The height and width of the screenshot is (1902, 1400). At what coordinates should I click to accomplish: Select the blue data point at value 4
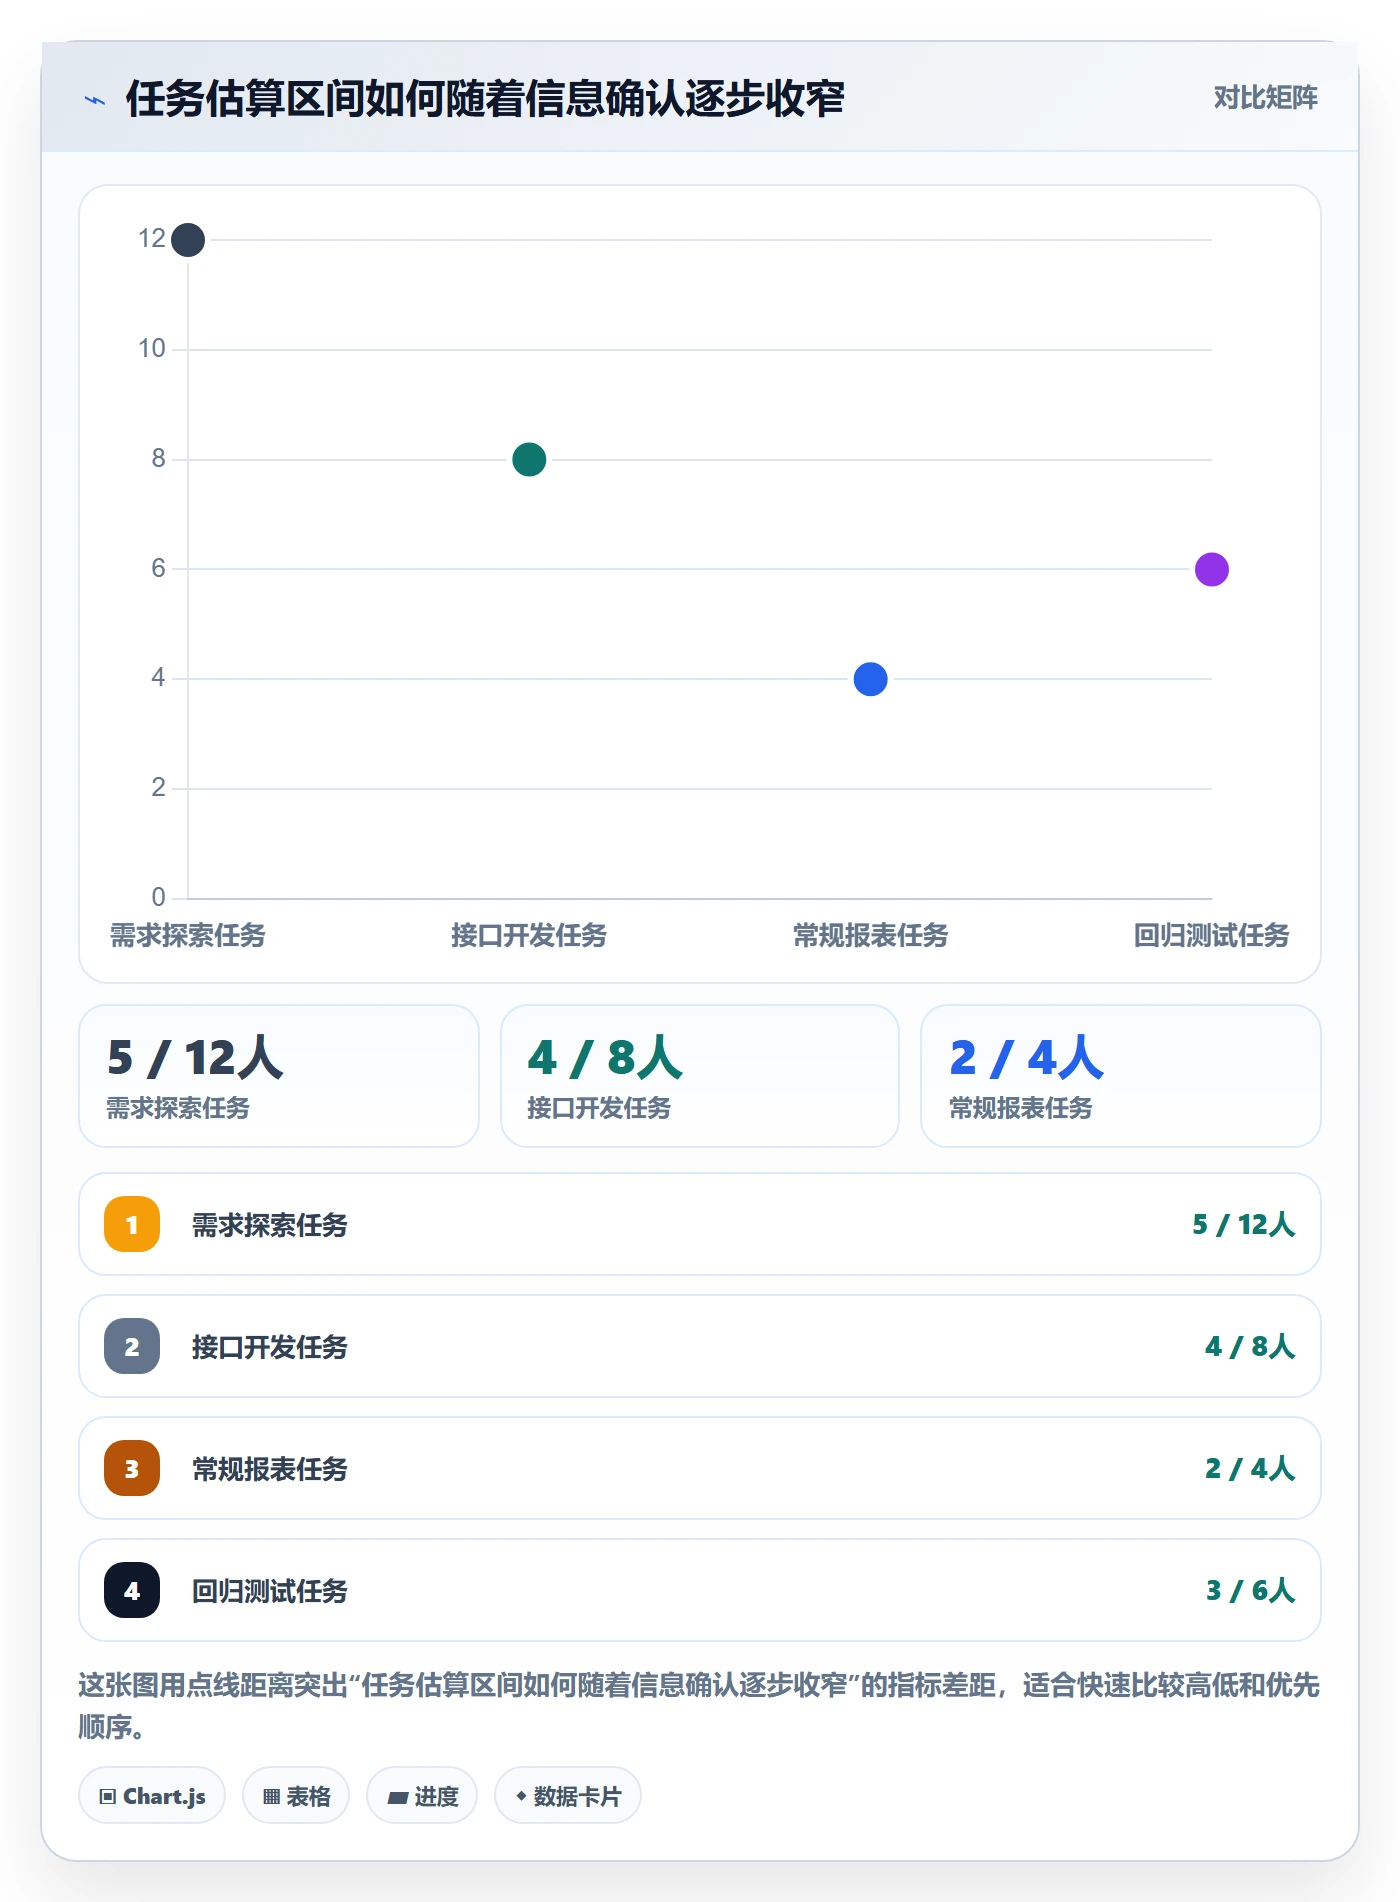click(871, 679)
